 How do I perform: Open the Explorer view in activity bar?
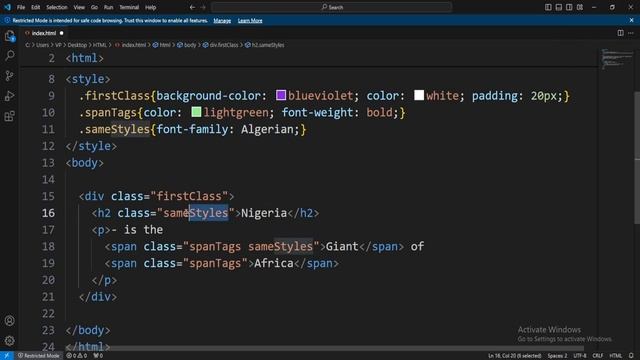(9, 36)
